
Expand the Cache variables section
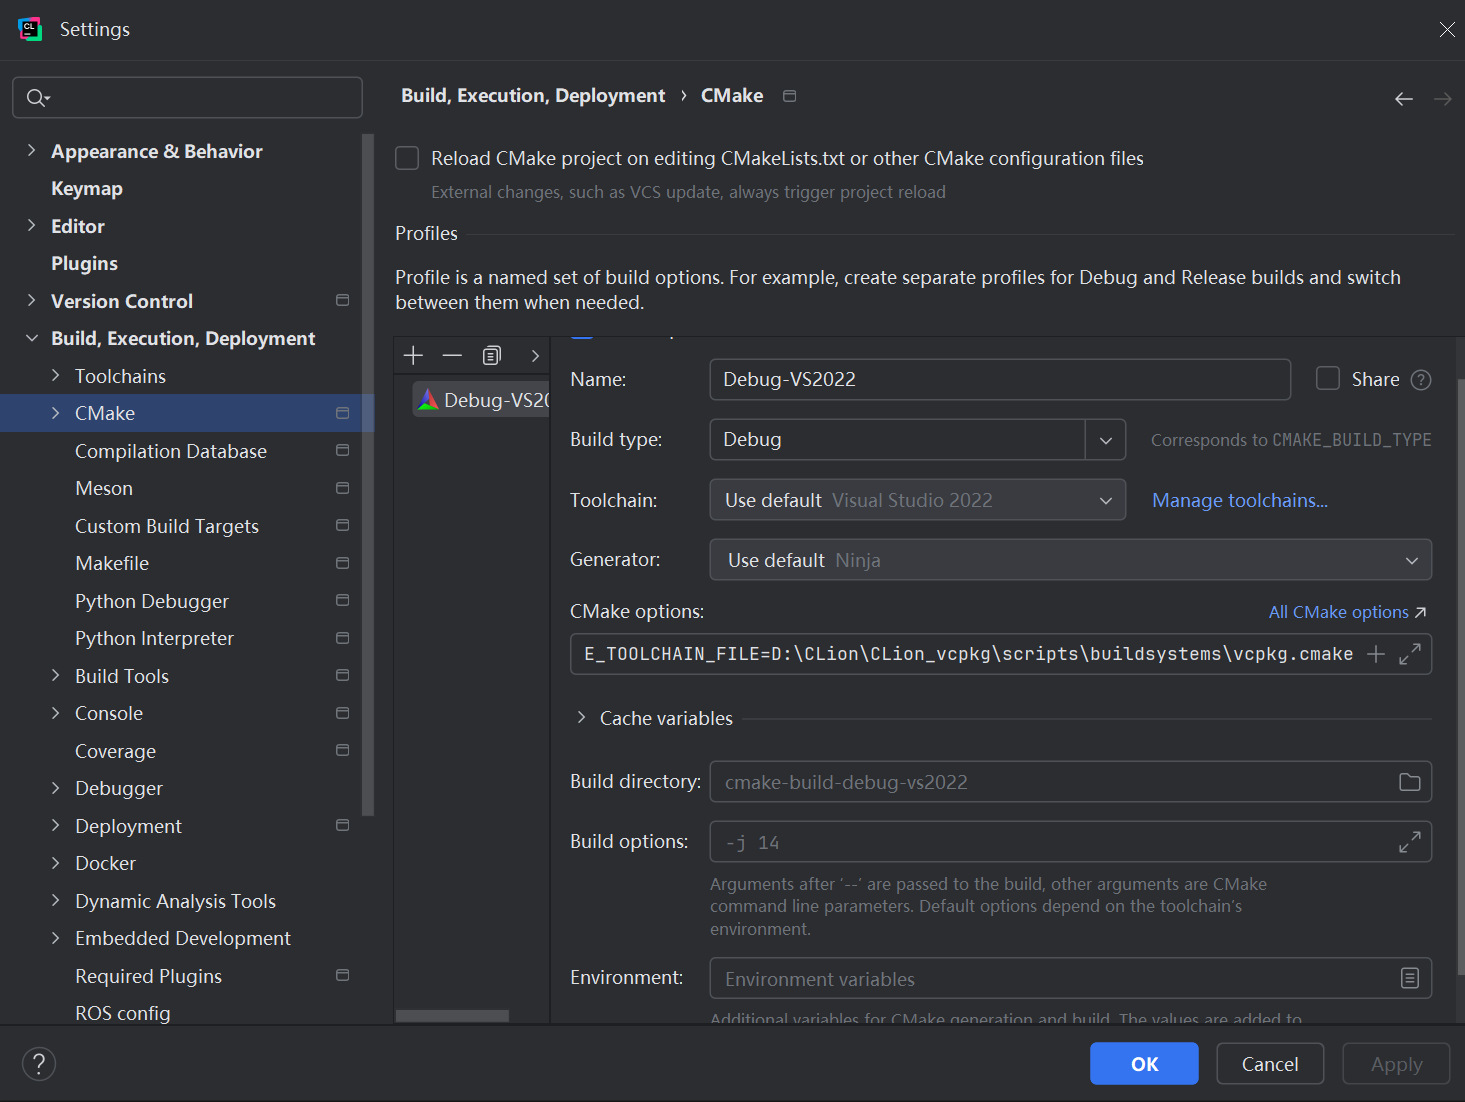581,718
